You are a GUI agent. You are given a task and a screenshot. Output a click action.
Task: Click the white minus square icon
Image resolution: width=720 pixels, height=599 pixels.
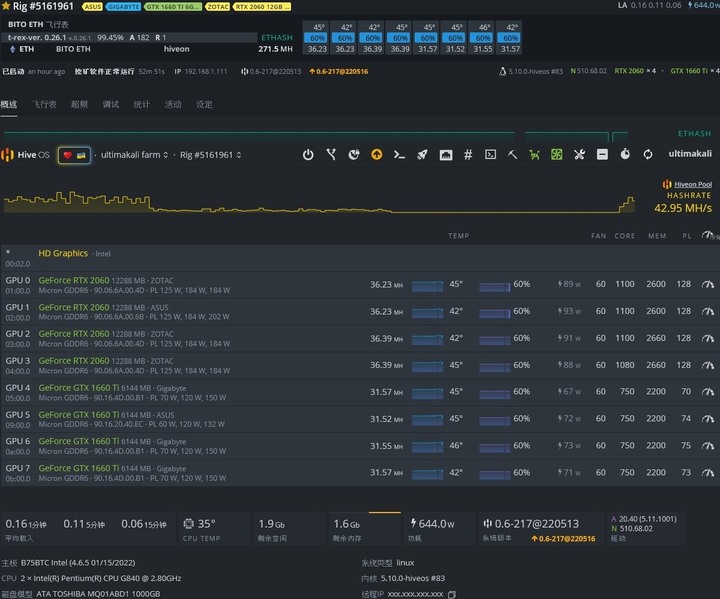tap(602, 155)
